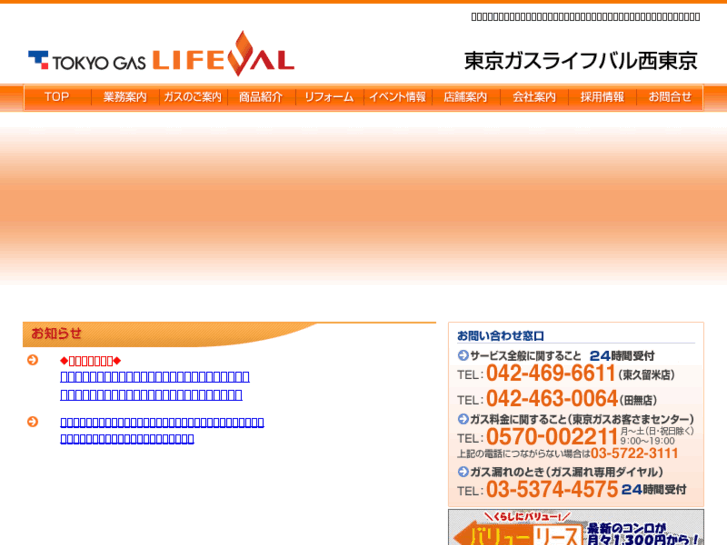
Task: Click the red diamond-marked news heading
Action: (x=90, y=360)
